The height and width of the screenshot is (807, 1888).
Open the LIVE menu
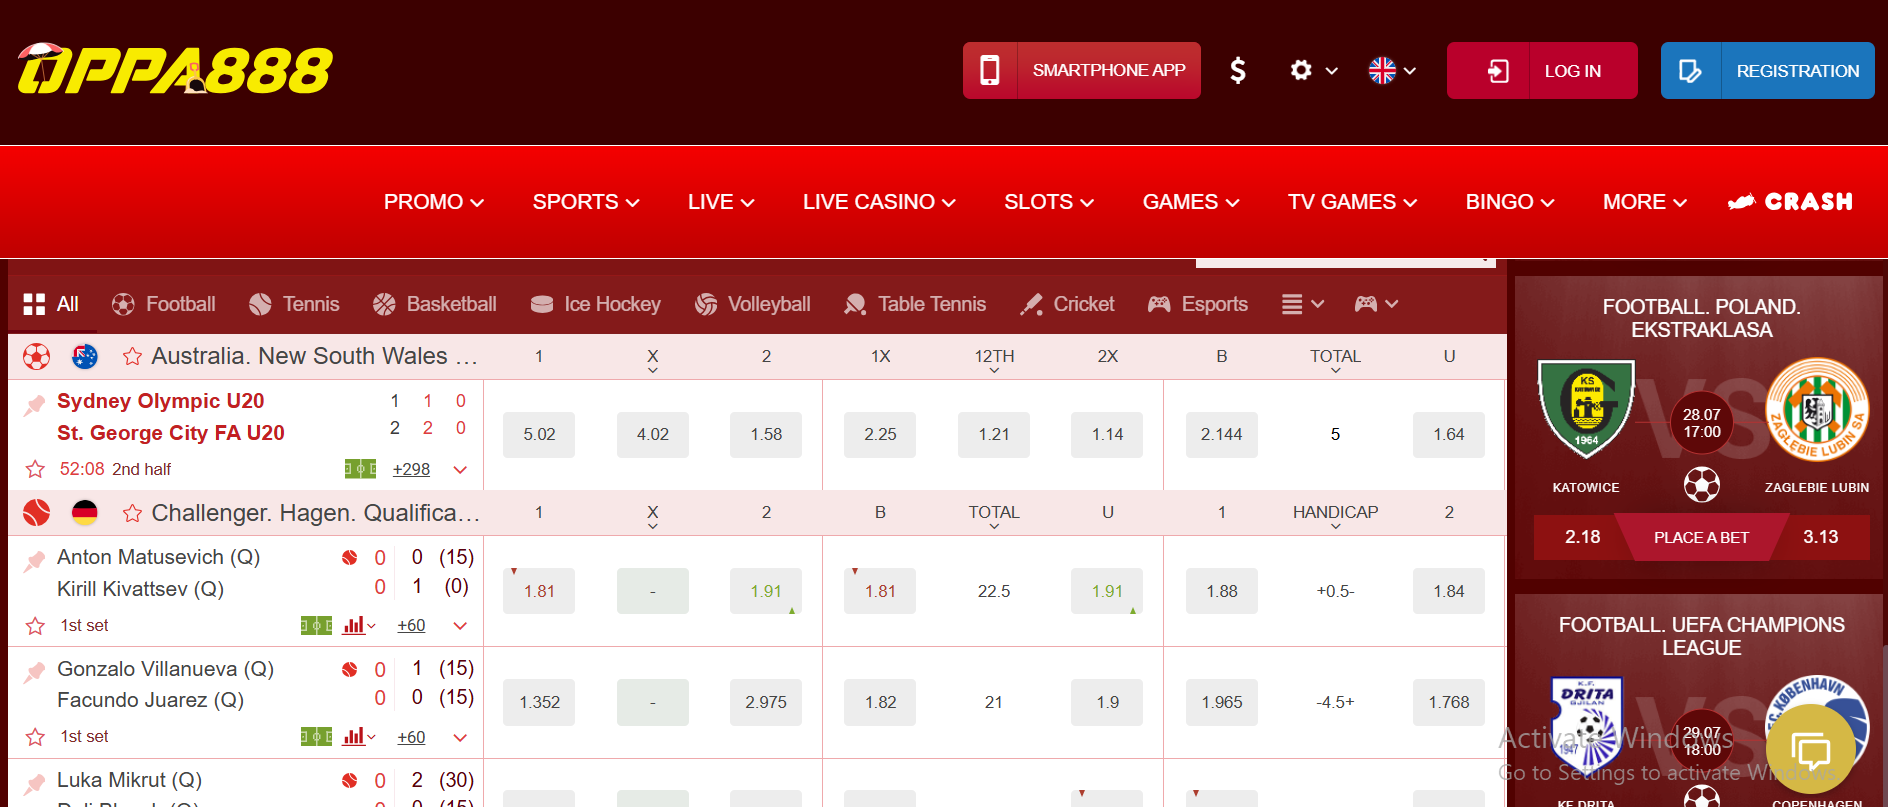pos(721,202)
